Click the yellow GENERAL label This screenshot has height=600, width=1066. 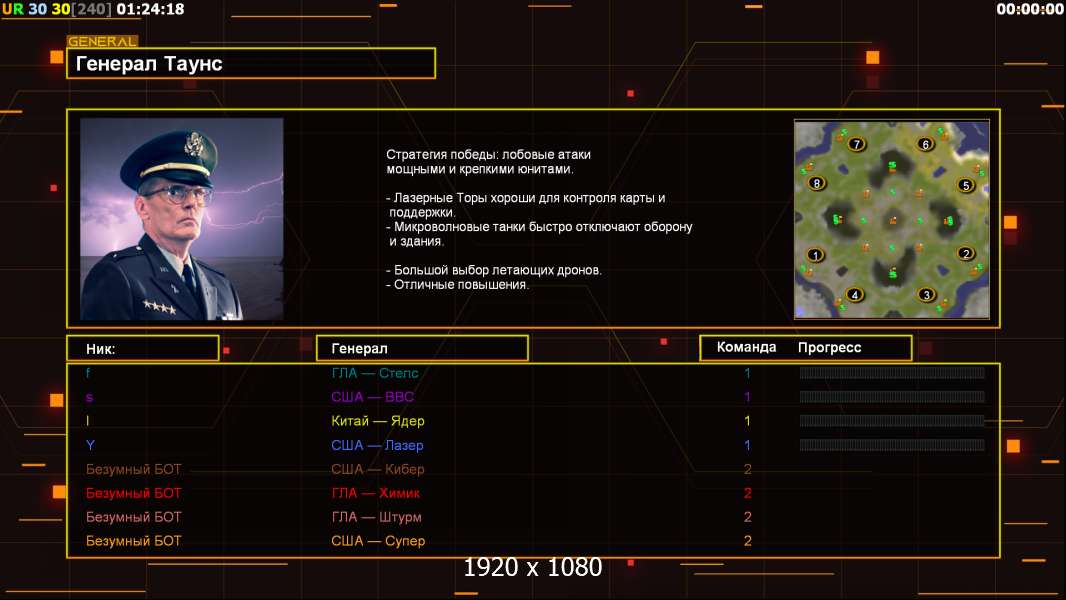(103, 41)
